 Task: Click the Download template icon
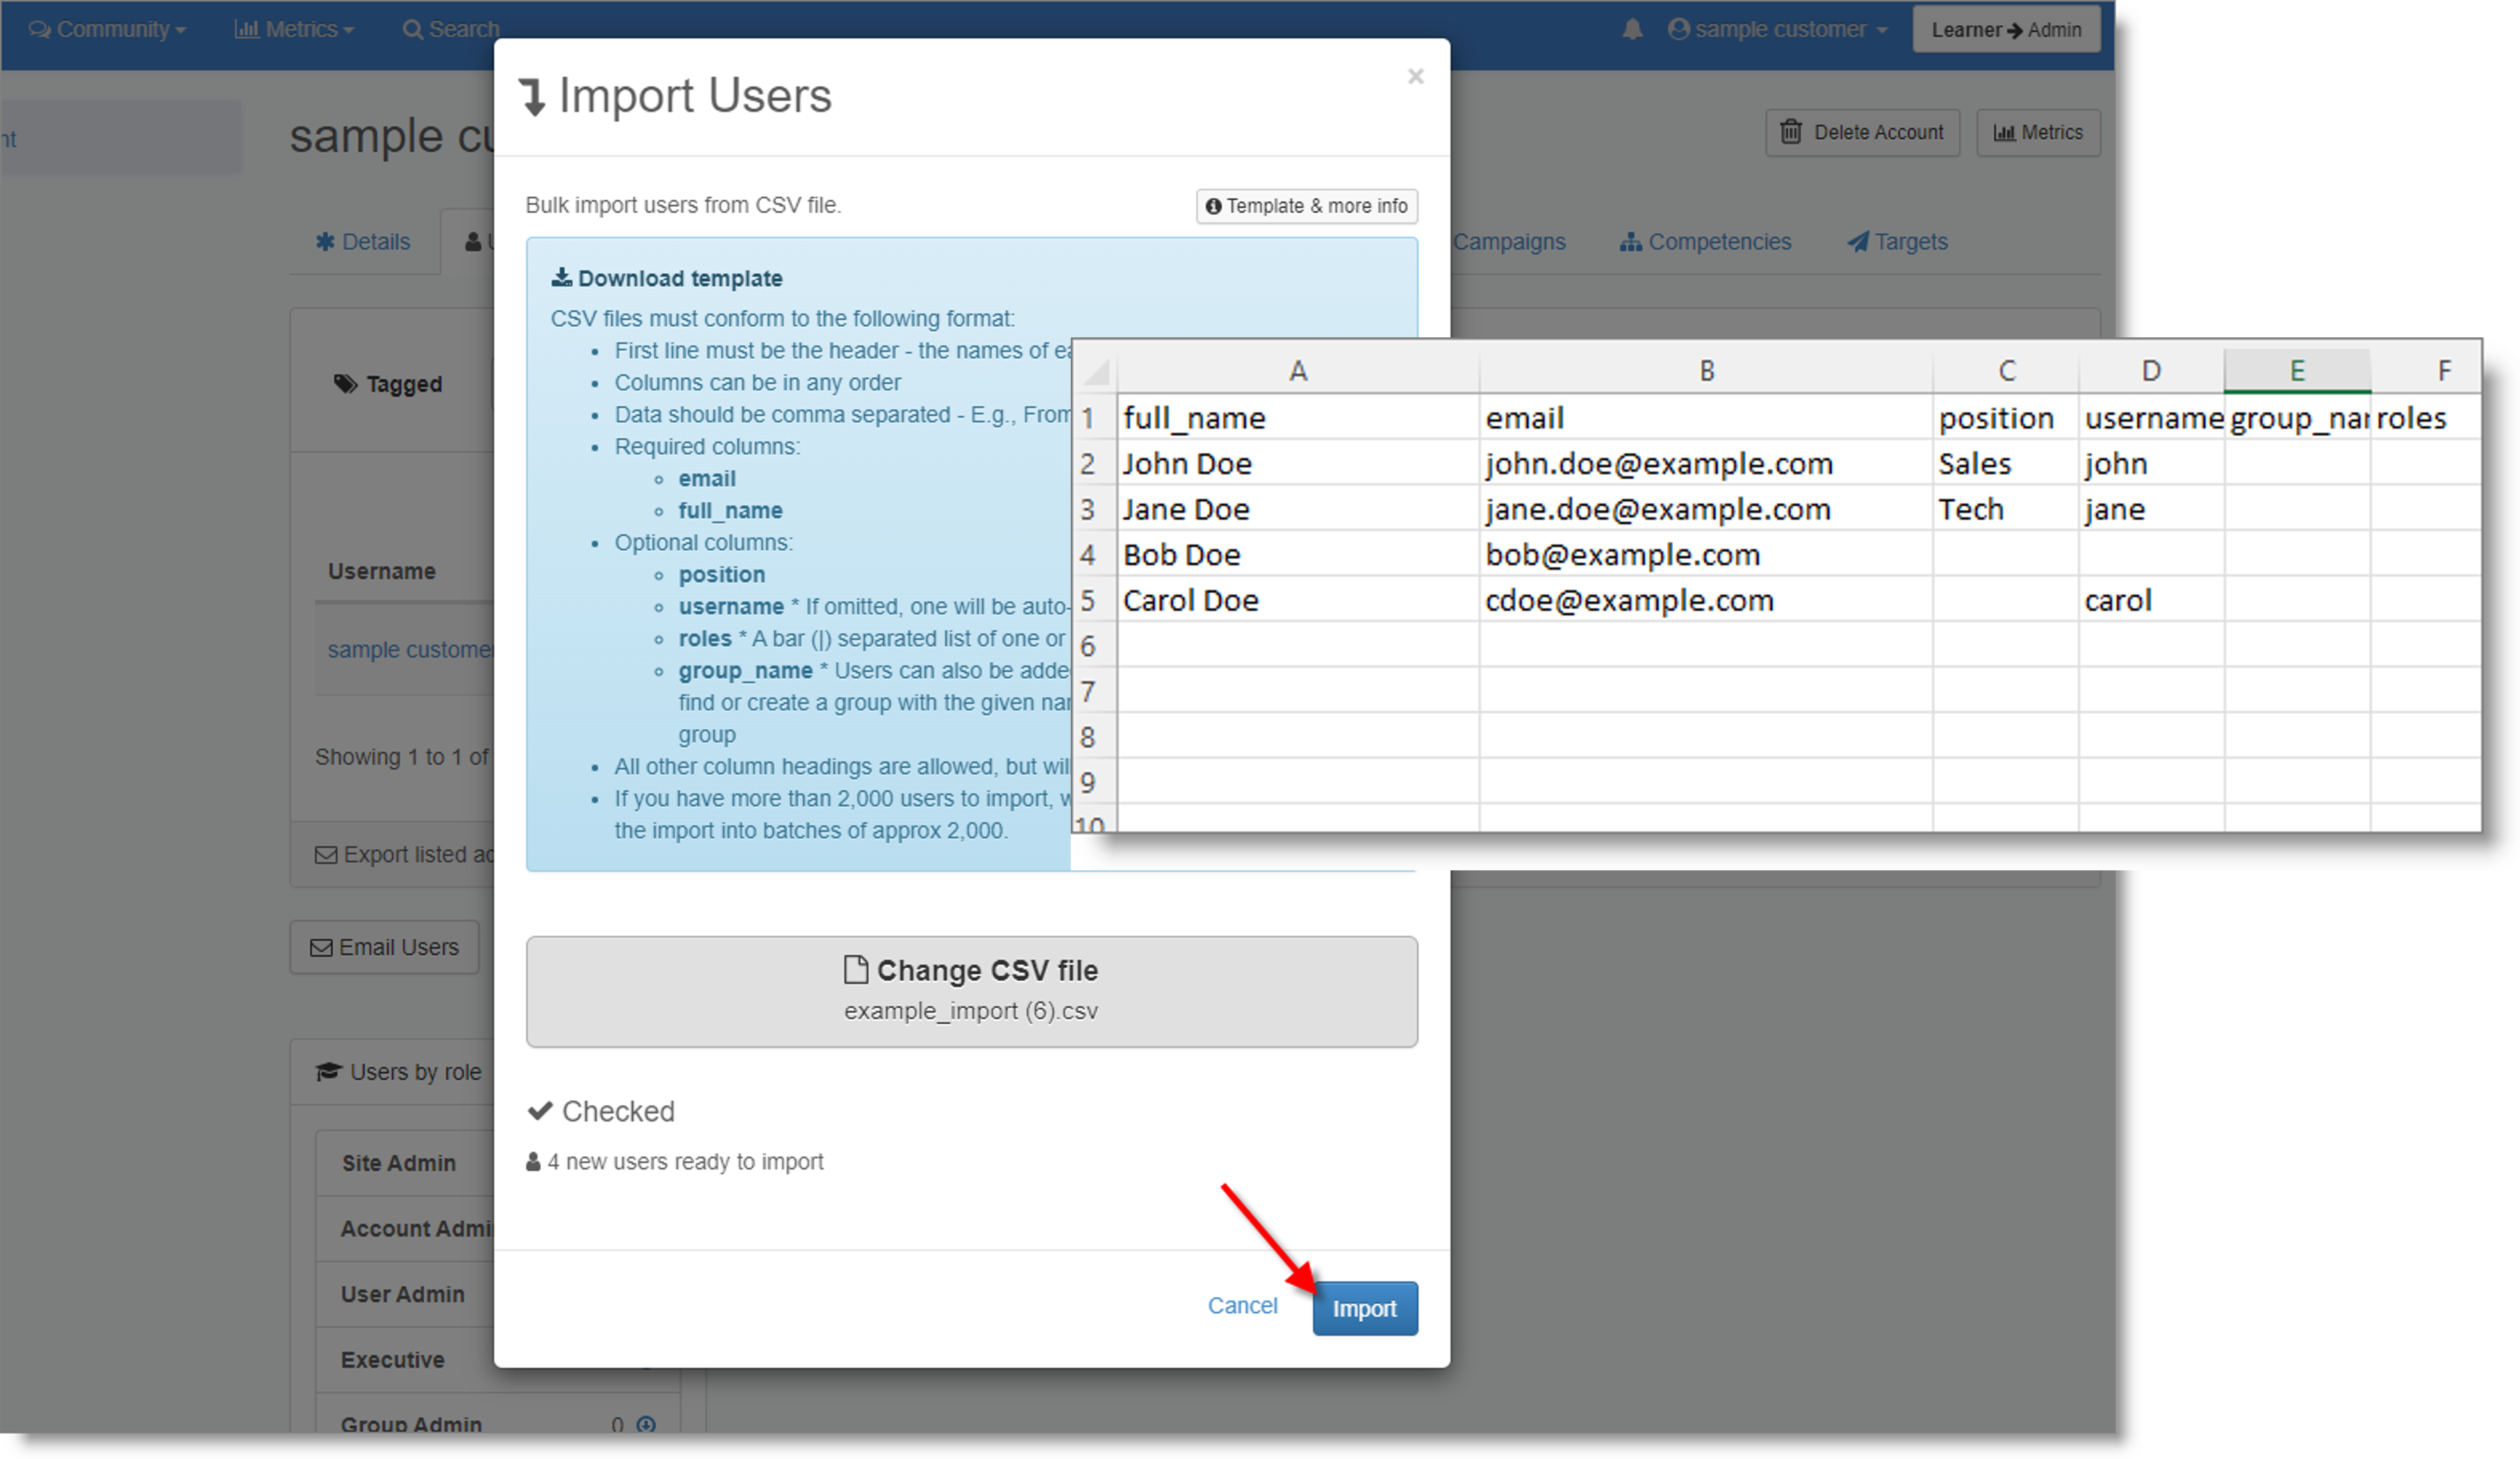click(562, 277)
